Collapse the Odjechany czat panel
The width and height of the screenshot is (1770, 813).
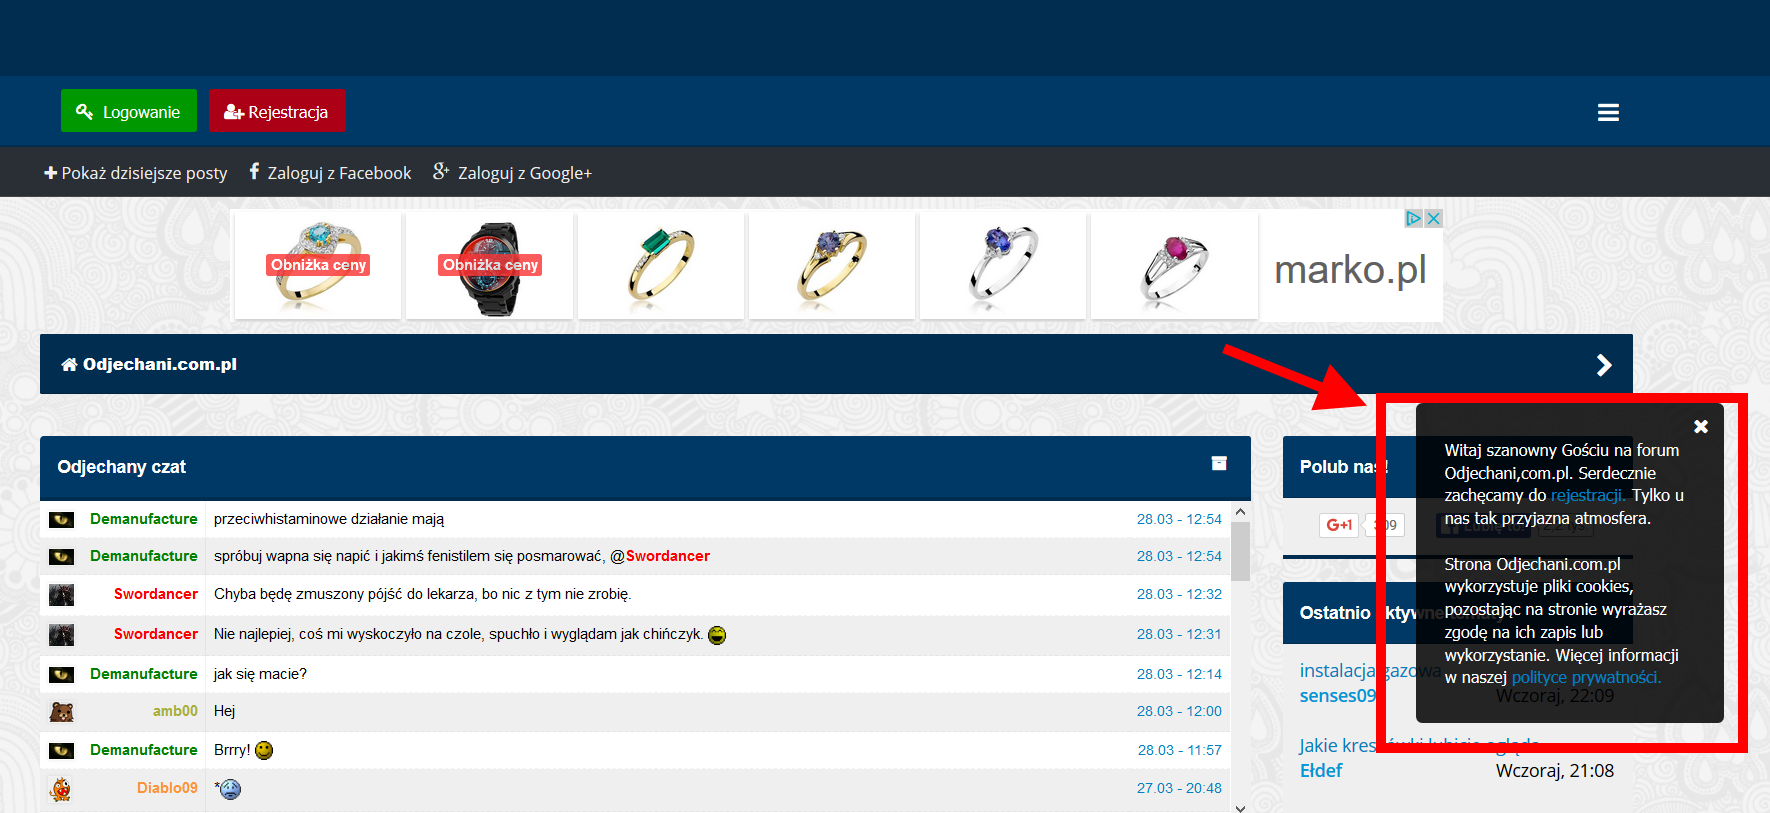(x=1219, y=463)
